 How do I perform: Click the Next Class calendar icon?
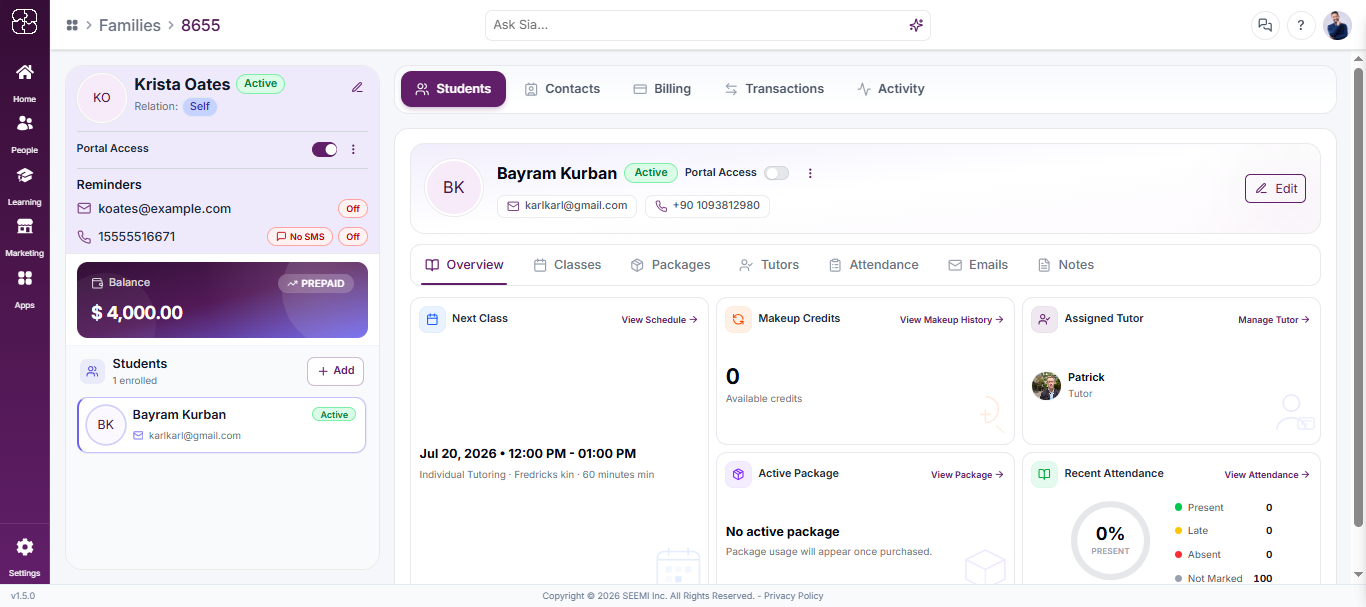(433, 320)
